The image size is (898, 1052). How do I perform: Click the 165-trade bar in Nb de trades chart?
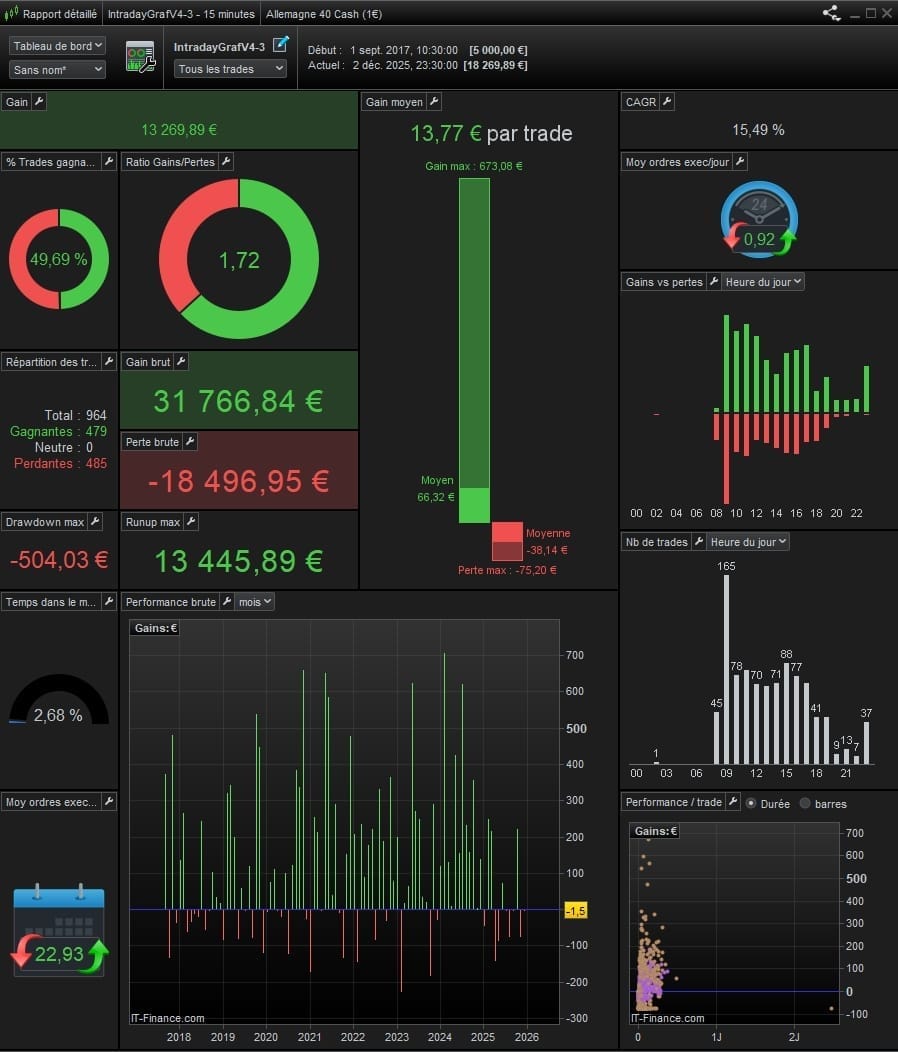click(726, 670)
